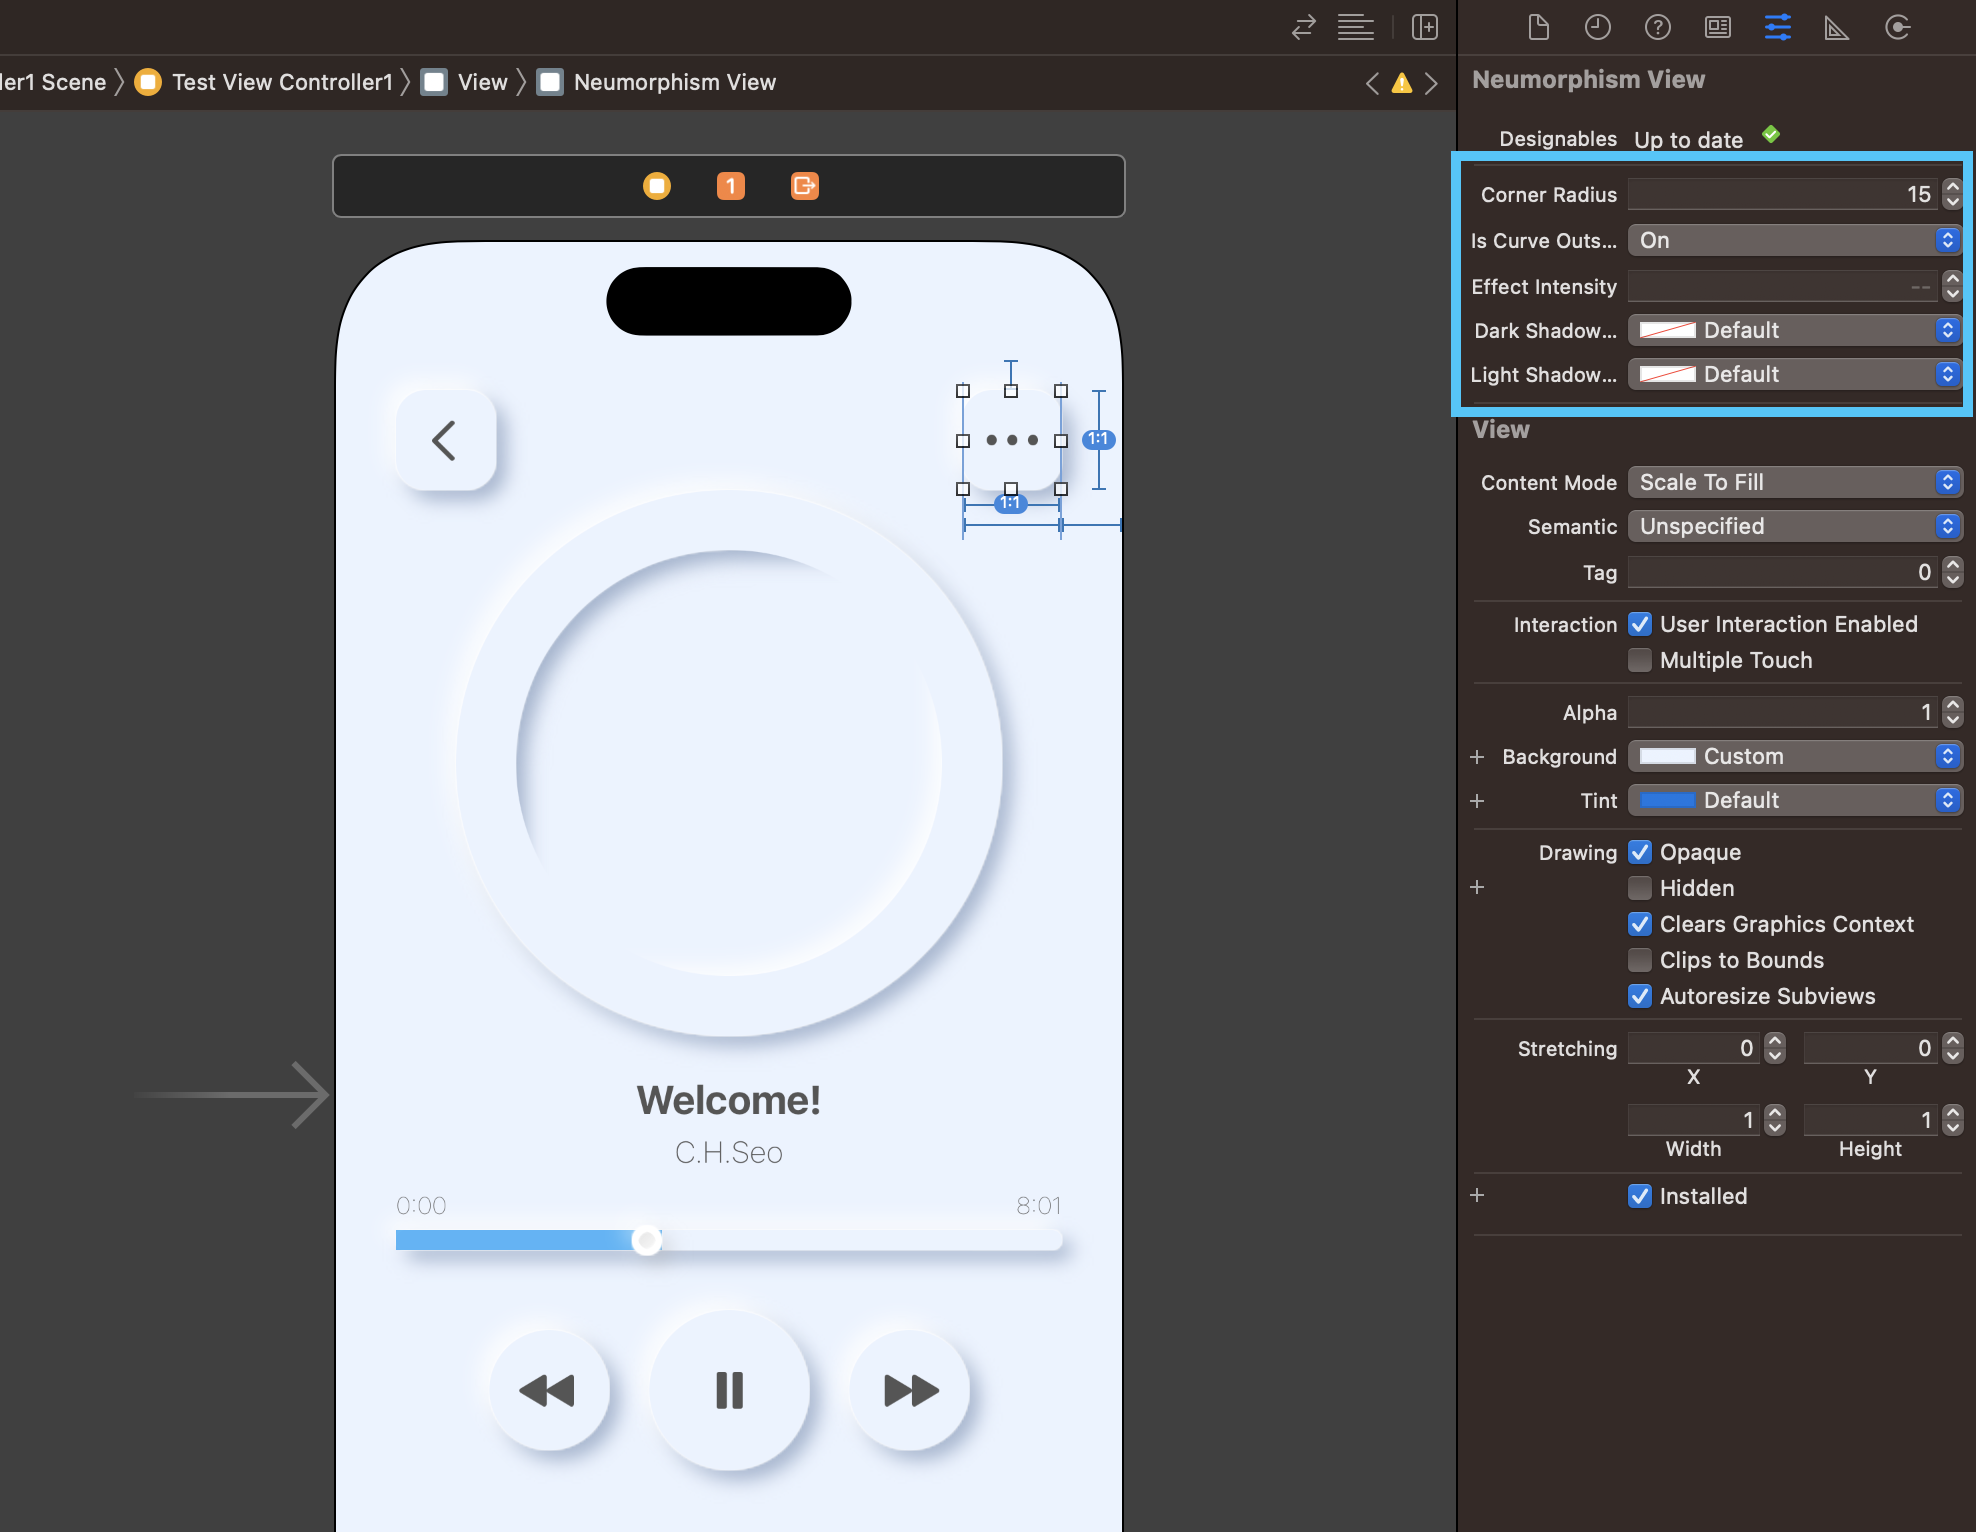Open the Connections inspector

(x=1897, y=27)
